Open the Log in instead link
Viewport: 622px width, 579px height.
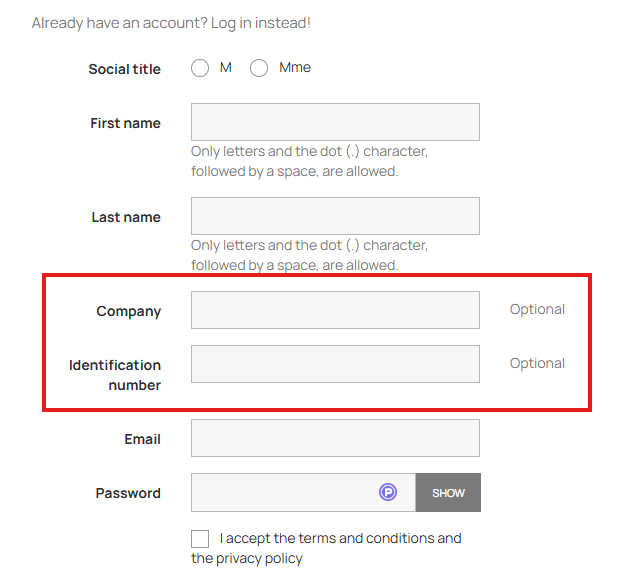pyautogui.click(x=260, y=22)
